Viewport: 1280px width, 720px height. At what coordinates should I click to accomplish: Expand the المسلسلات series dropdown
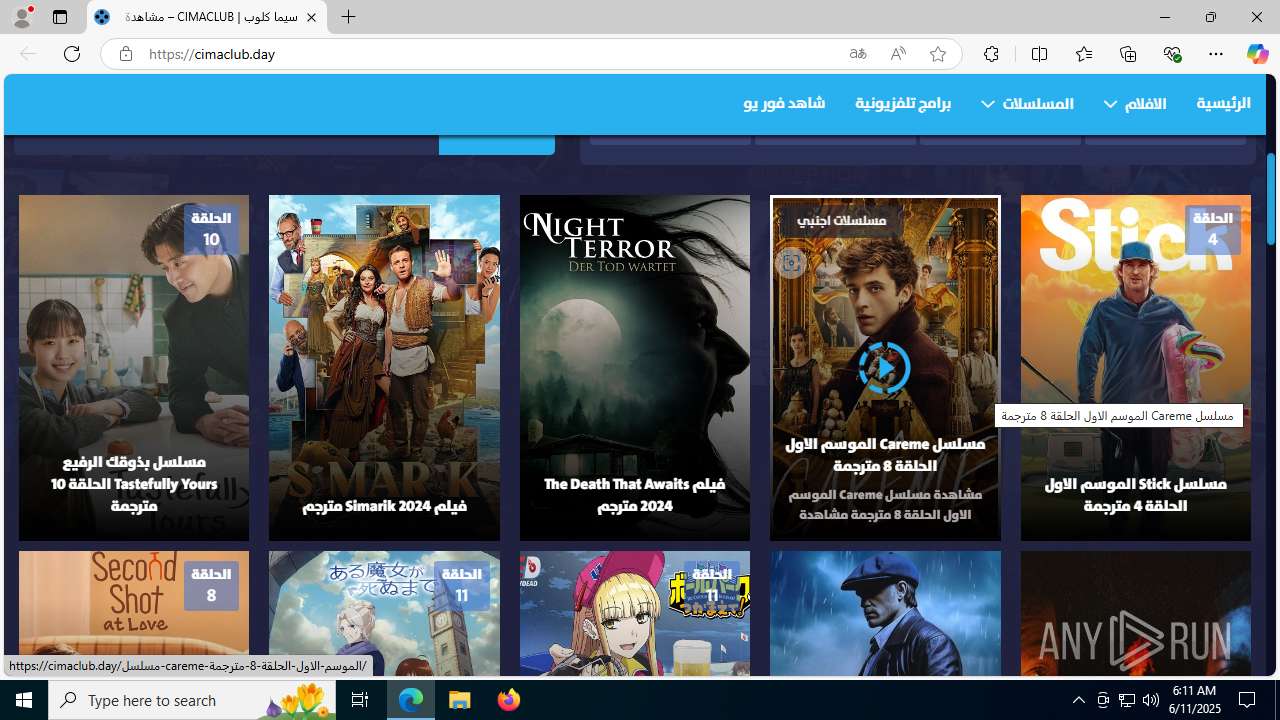coord(1027,104)
